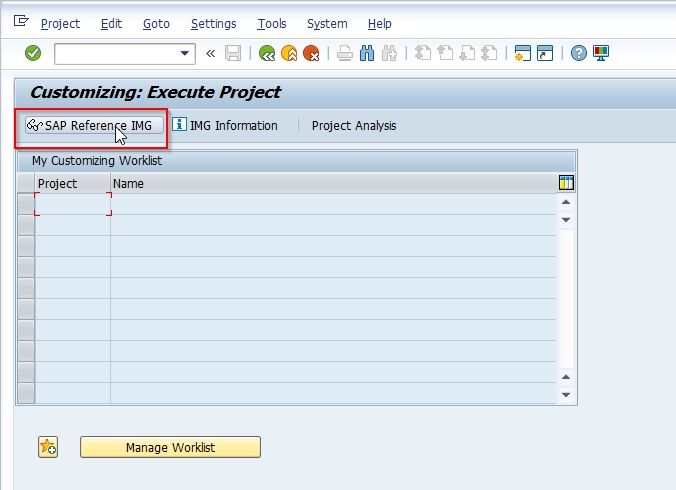Open the window menu icon left of Project

click(21, 21)
